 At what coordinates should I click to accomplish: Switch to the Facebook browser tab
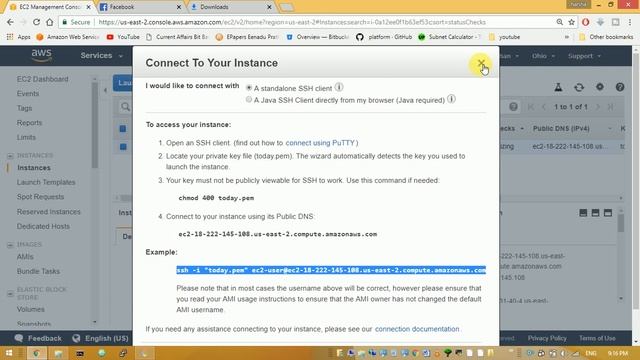pyautogui.click(x=140, y=7)
